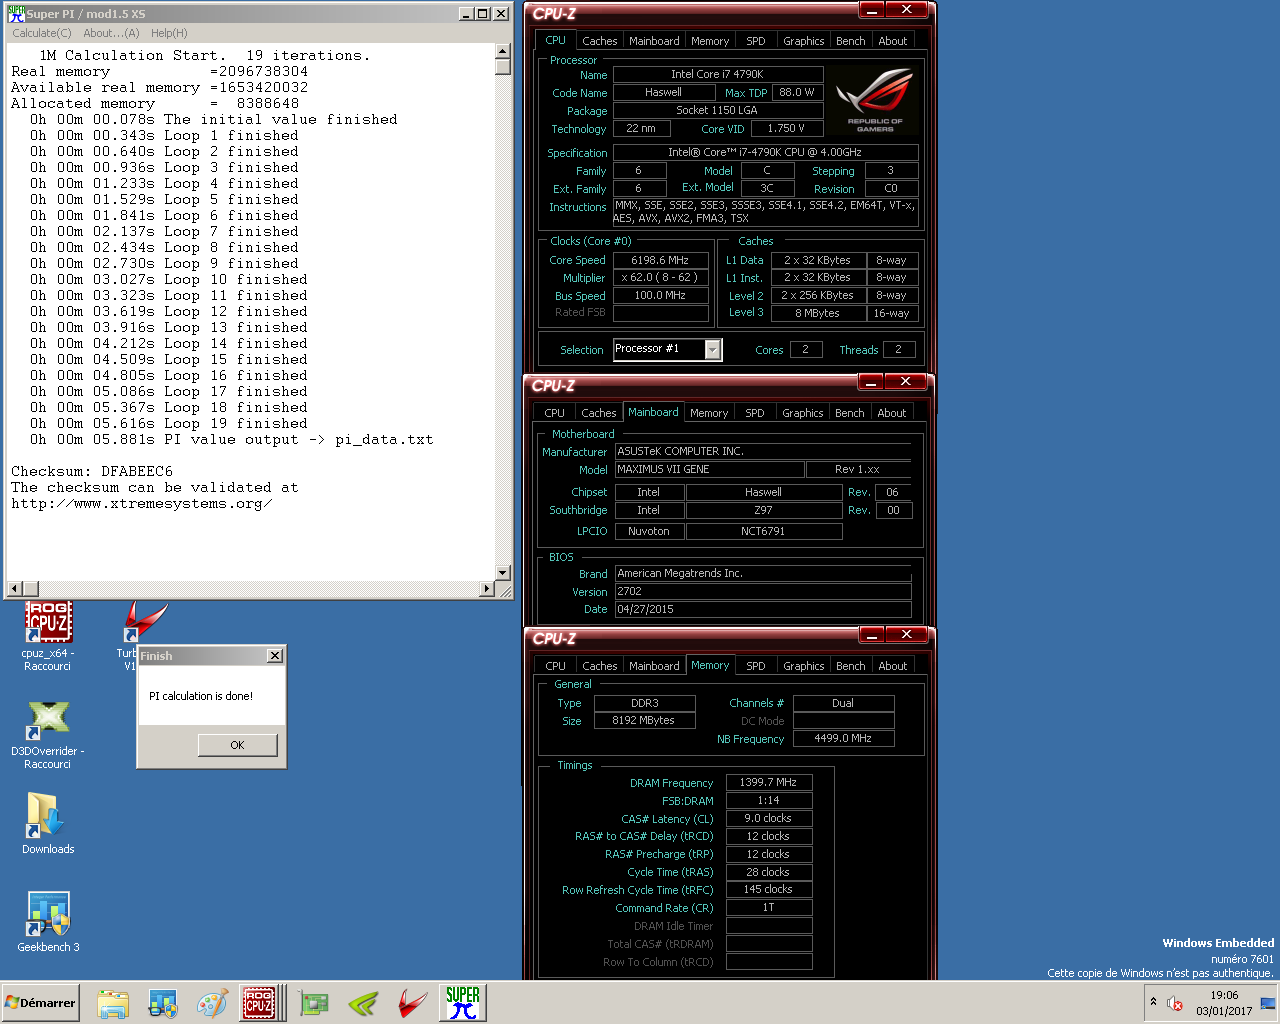The height and width of the screenshot is (1024, 1280).
Task: Open Memory tab in top CPU-Z window
Action: (710, 41)
